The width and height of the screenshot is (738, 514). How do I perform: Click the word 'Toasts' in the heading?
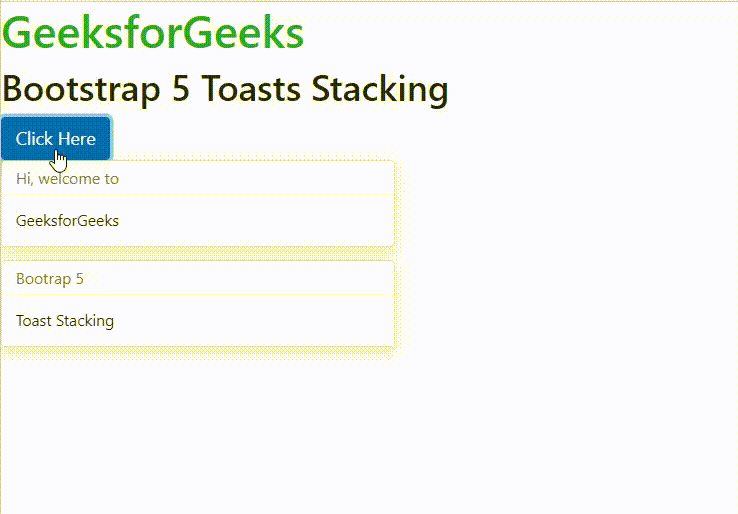[x=253, y=89]
